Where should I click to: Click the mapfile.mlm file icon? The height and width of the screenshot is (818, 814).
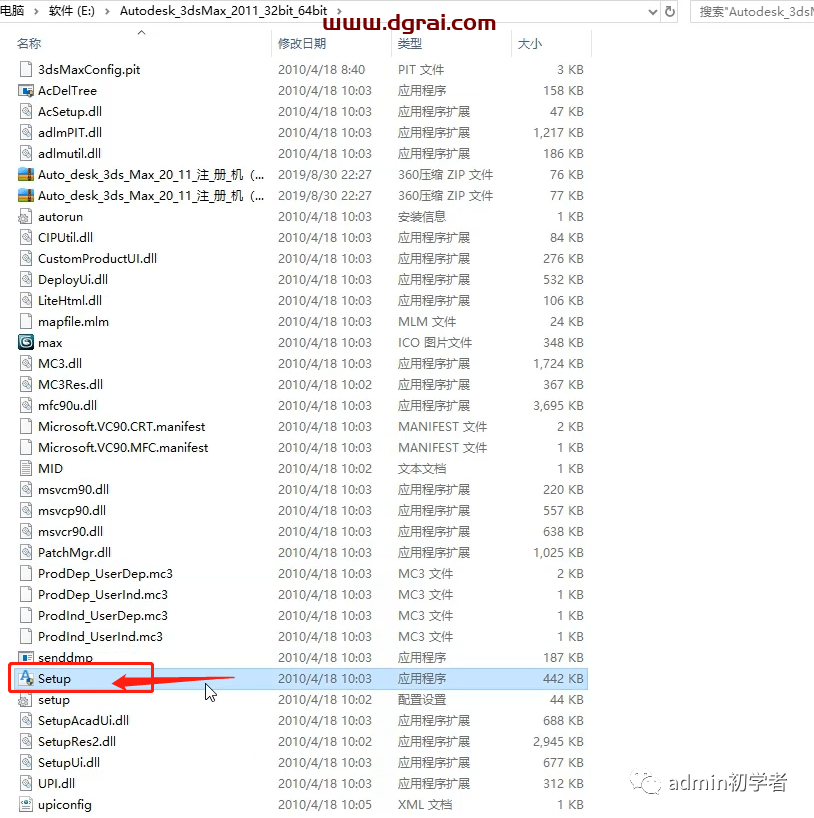pos(26,321)
